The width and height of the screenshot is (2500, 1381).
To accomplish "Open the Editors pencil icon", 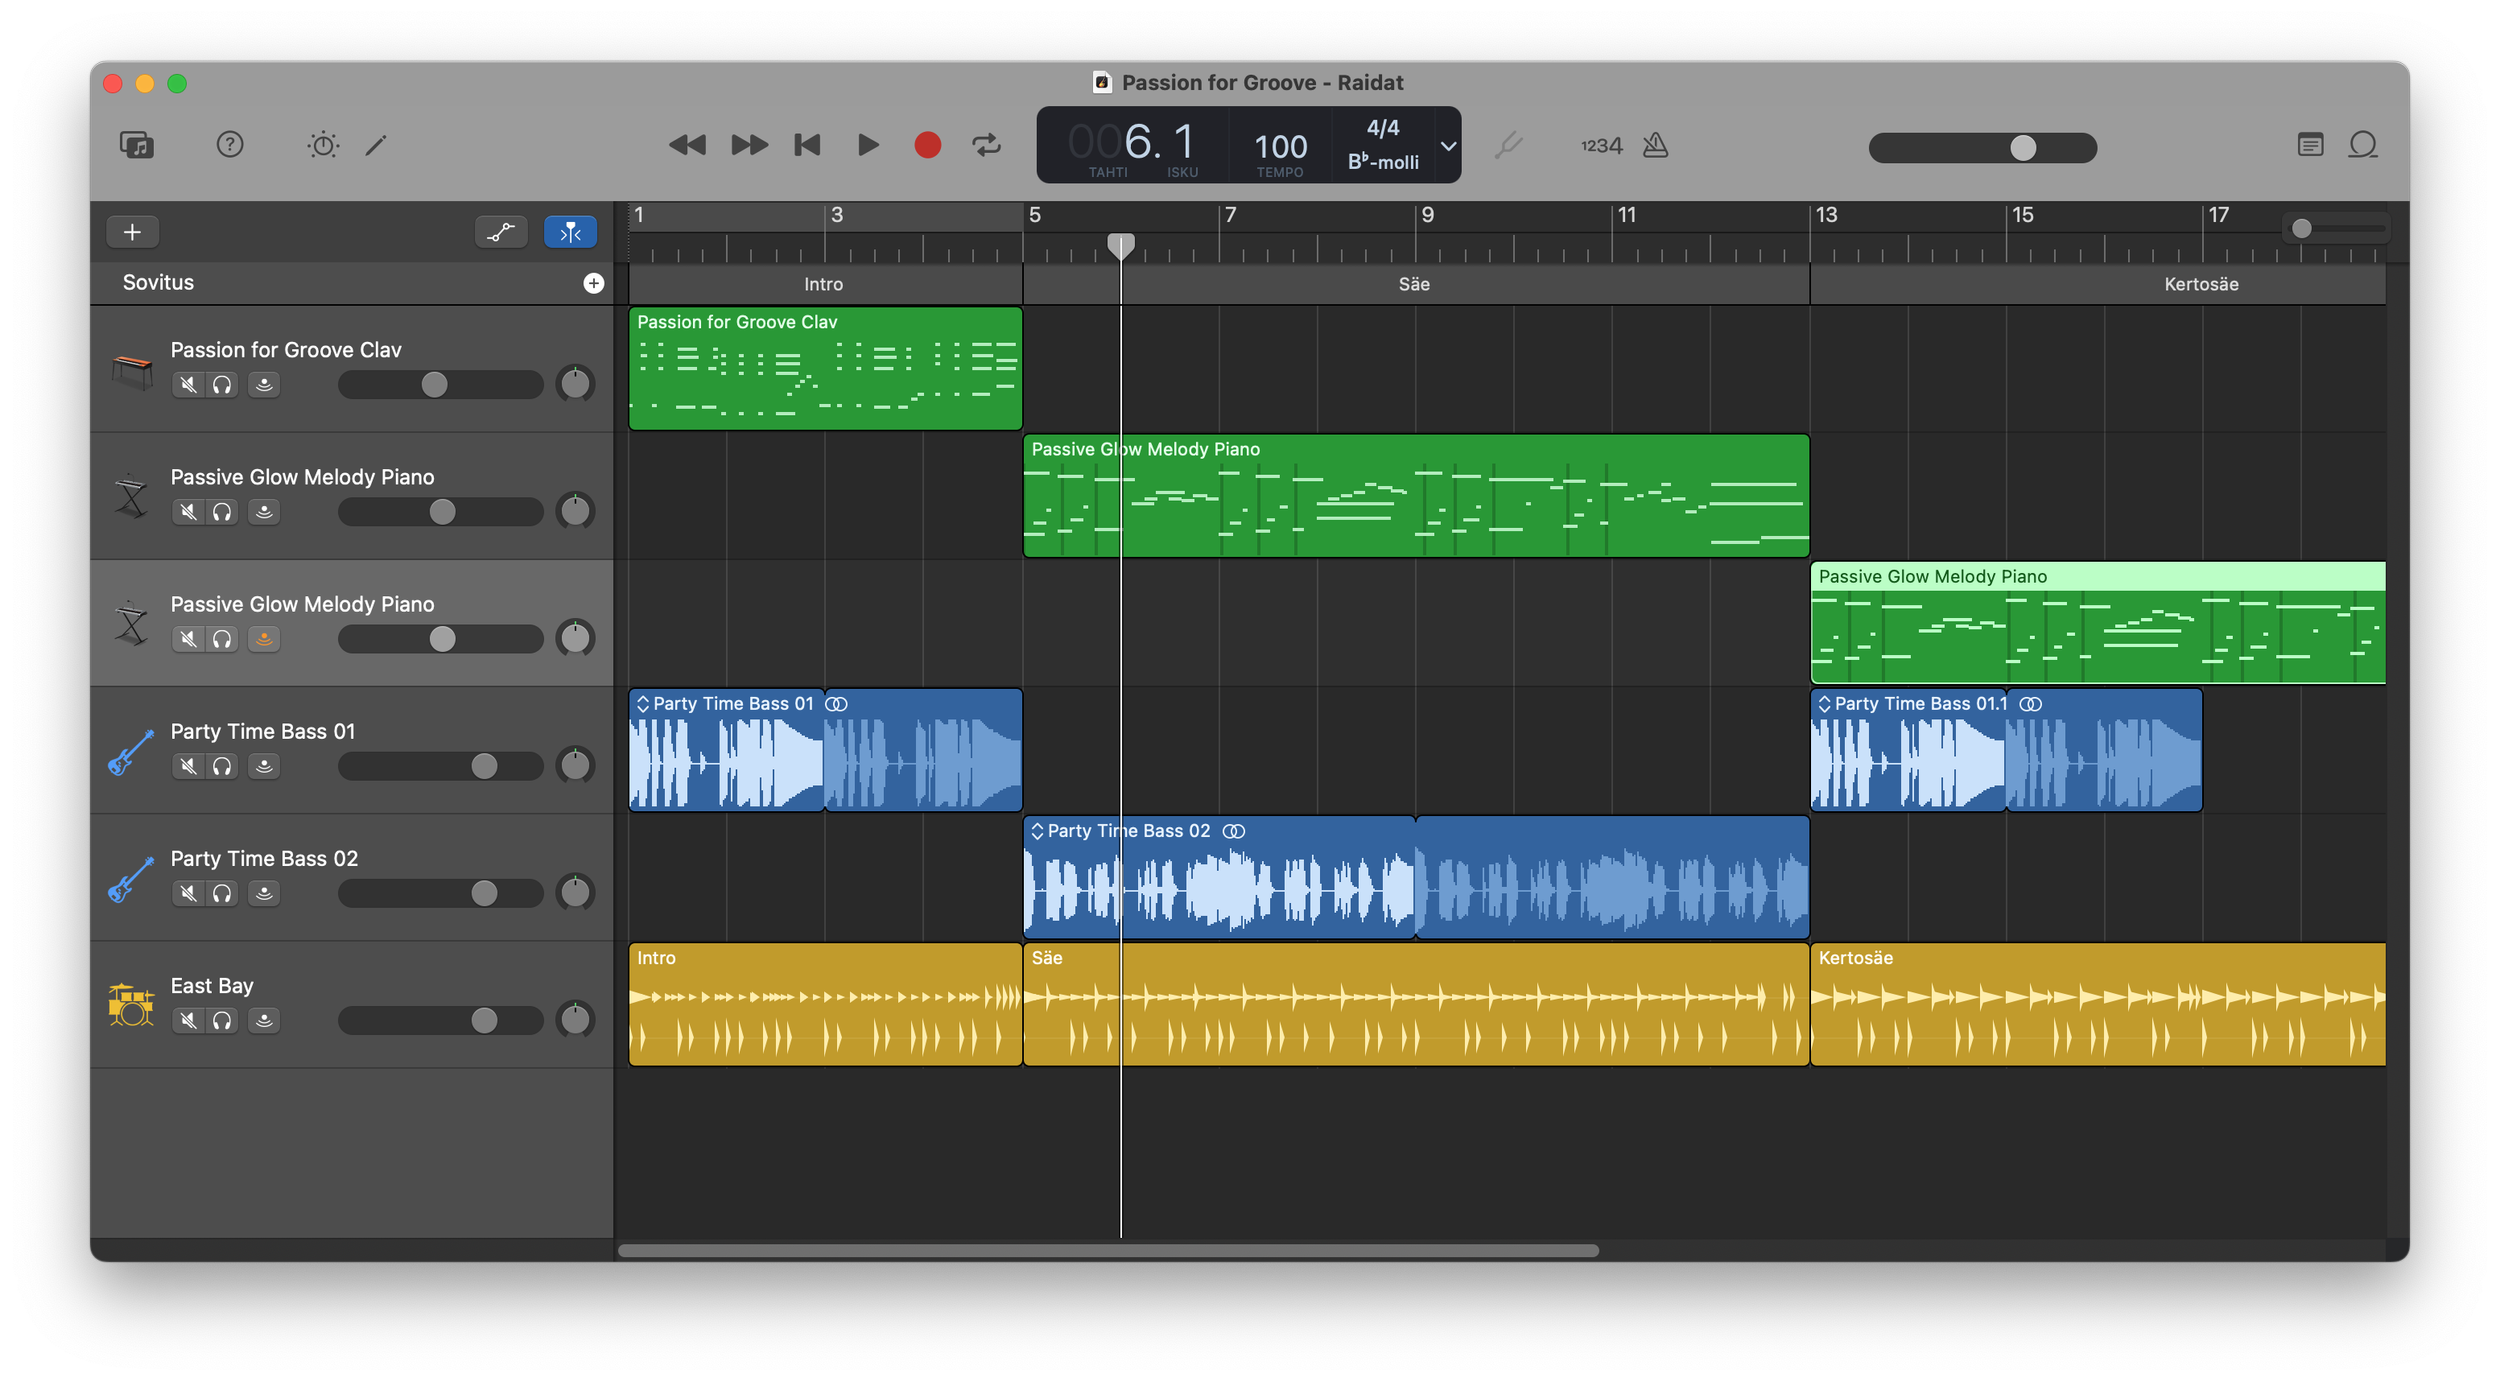I will [x=376, y=145].
